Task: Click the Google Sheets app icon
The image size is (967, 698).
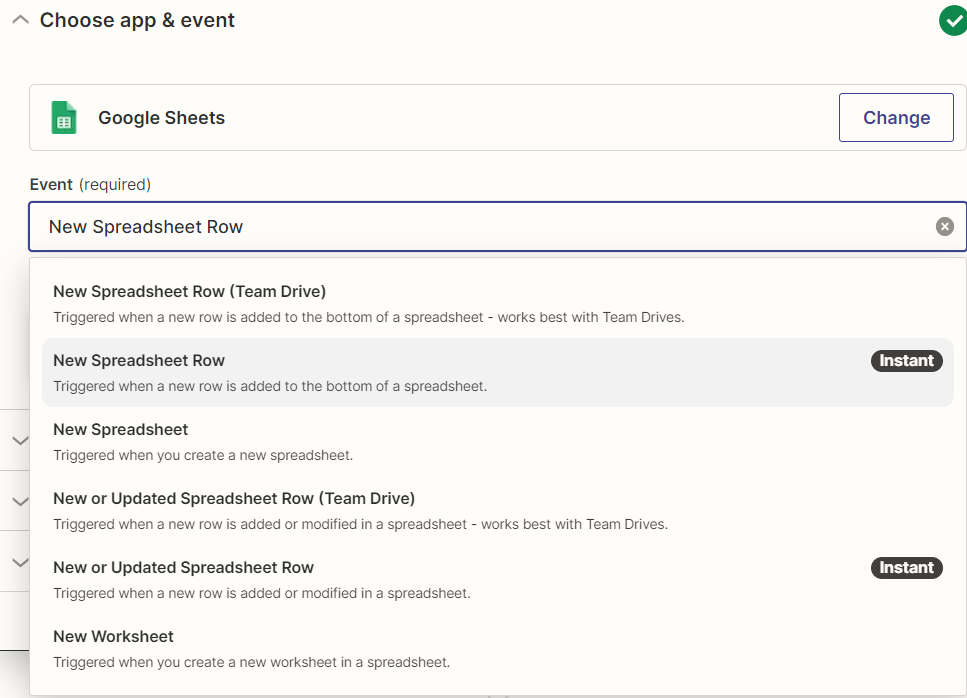Action: pos(64,118)
